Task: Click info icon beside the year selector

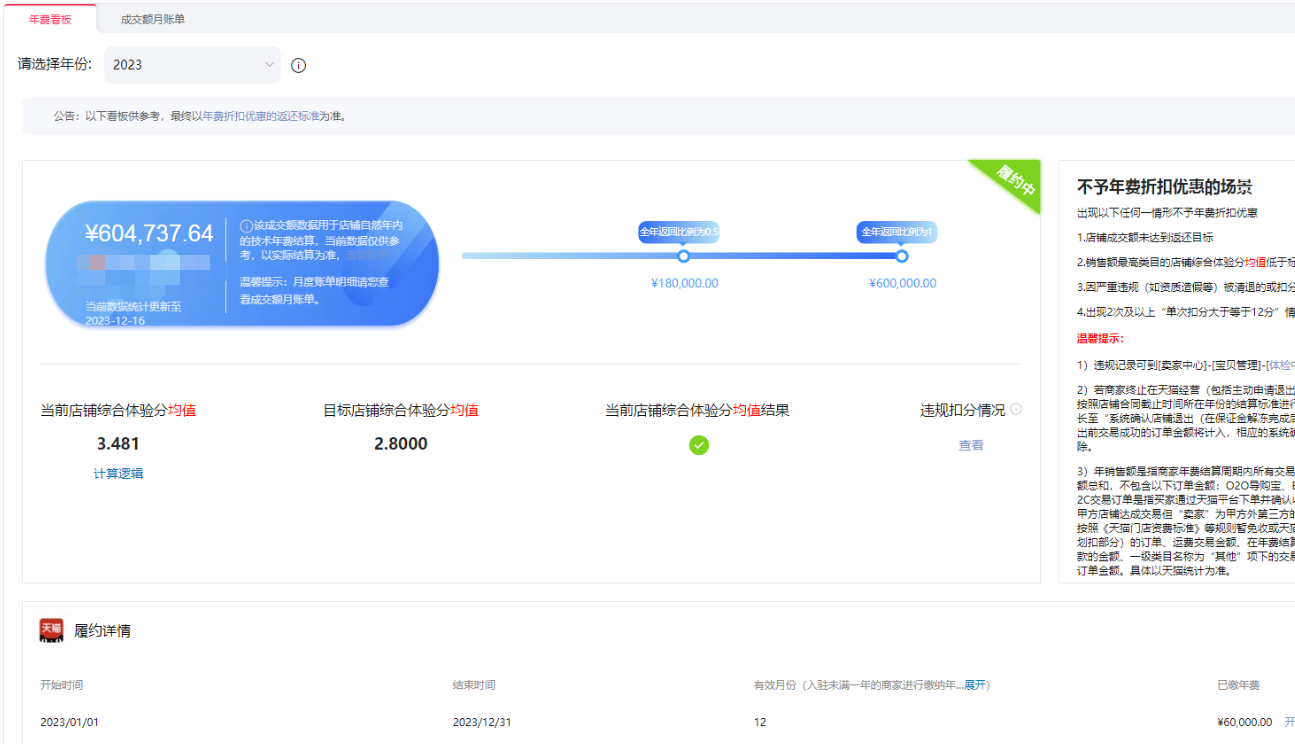Action: (298, 65)
